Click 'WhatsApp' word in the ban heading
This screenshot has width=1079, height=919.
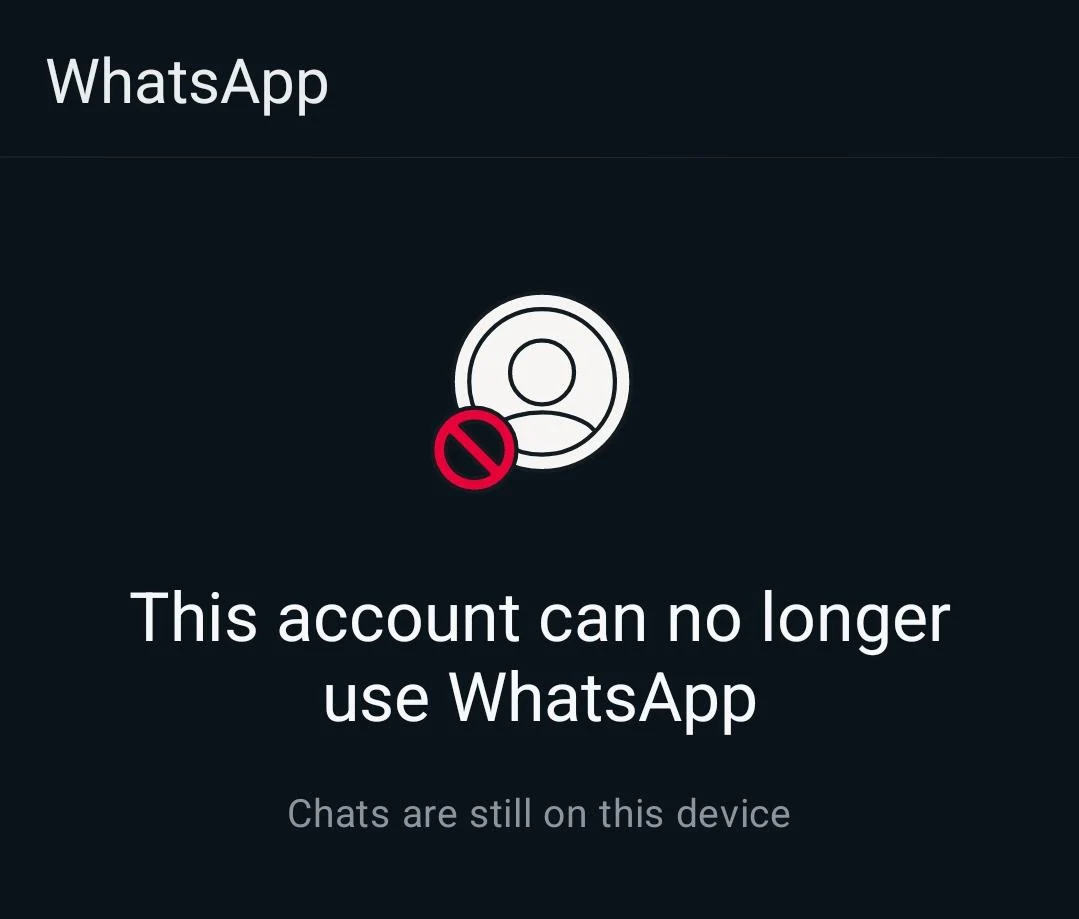603,701
